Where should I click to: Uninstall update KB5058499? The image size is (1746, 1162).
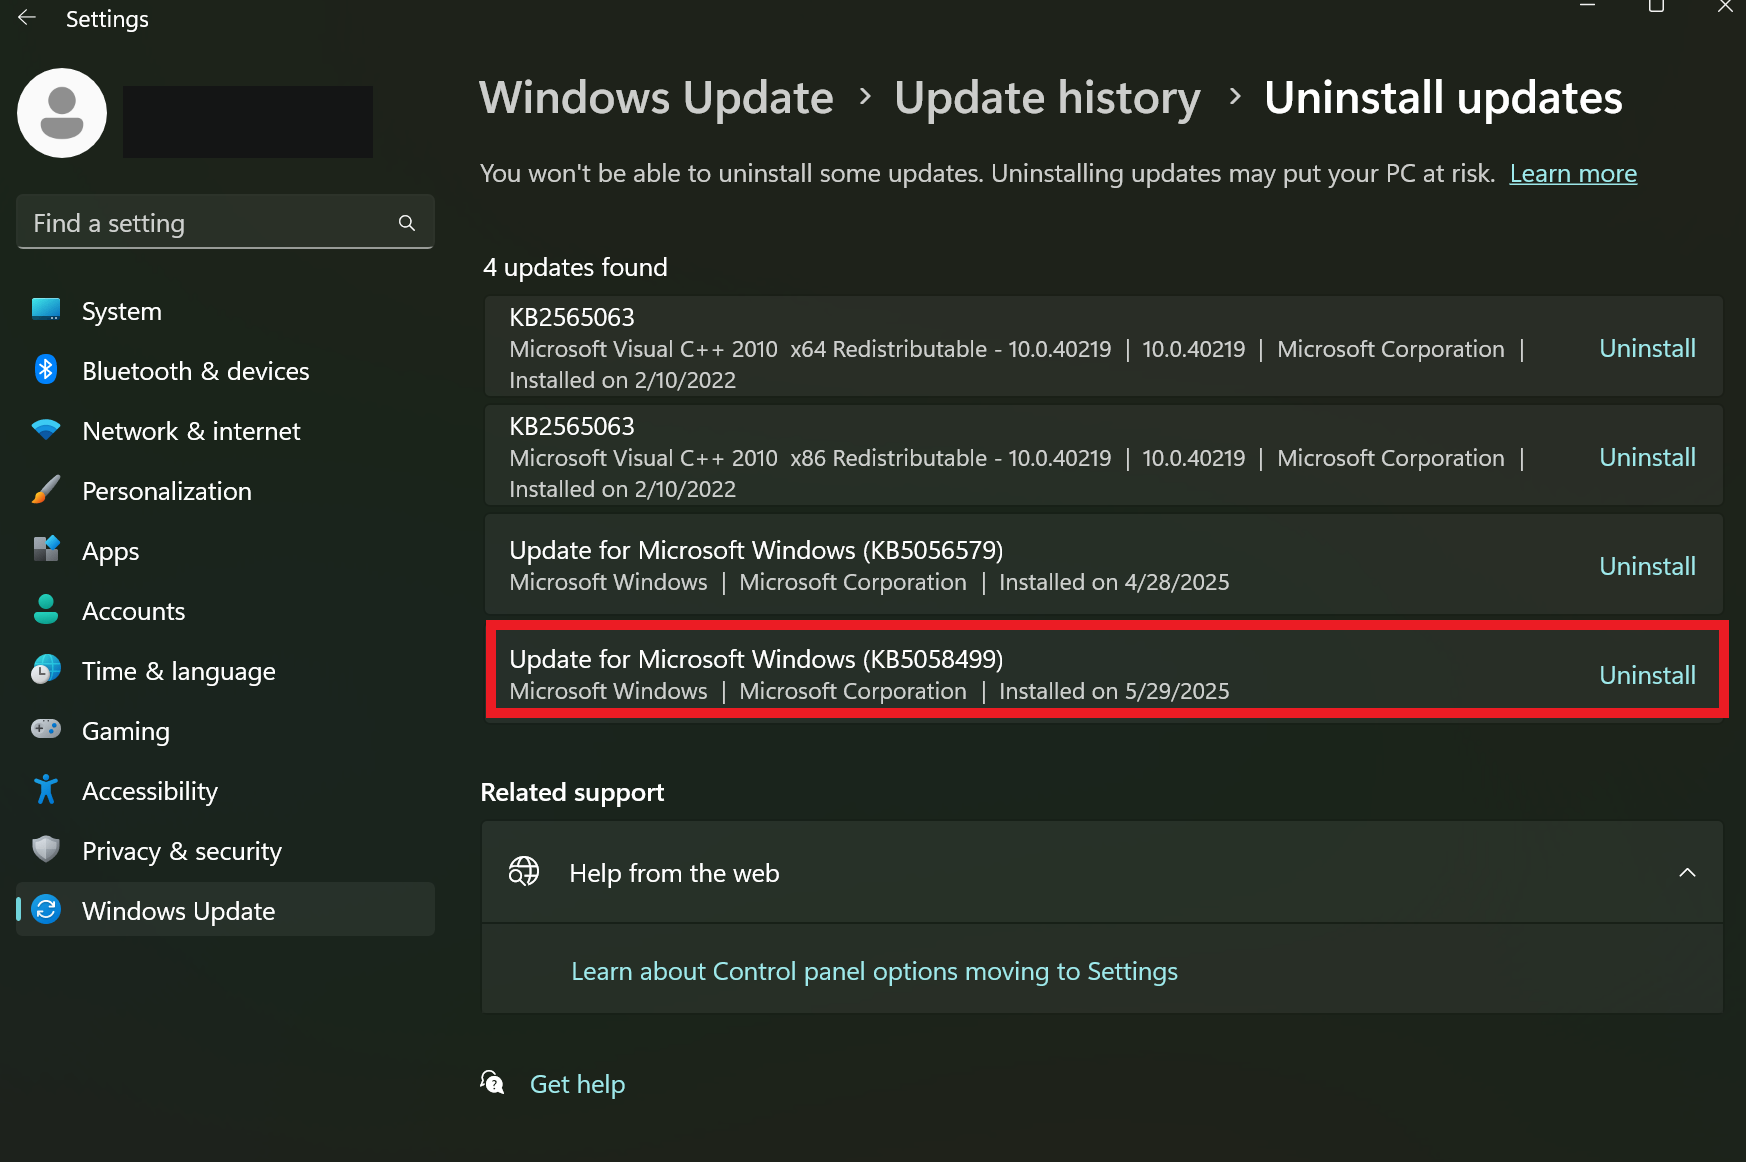[x=1646, y=675]
